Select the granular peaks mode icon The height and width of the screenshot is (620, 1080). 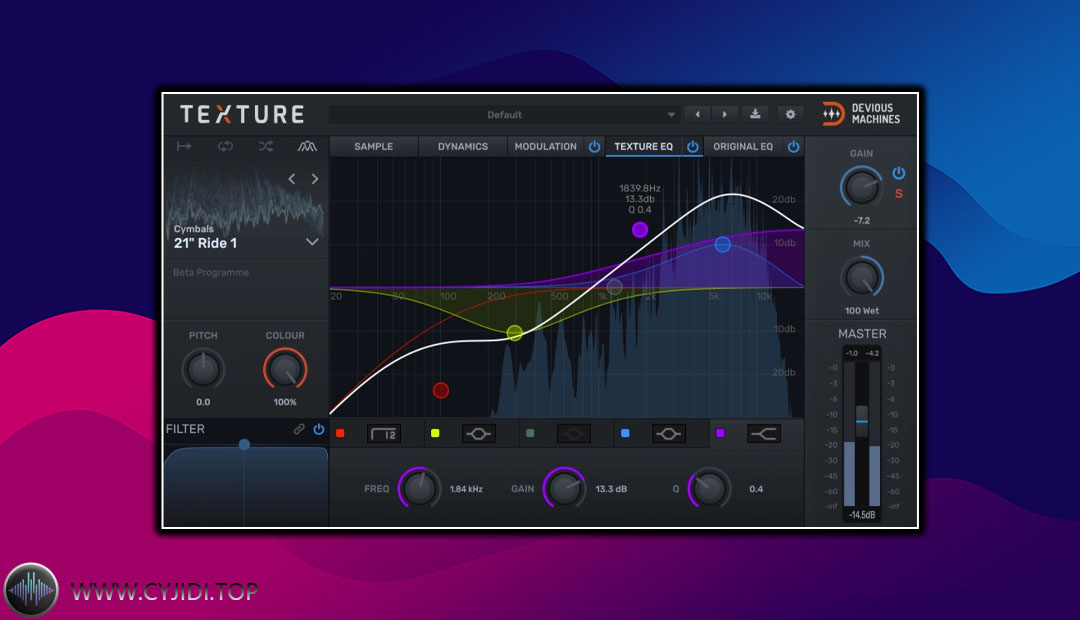pyautogui.click(x=307, y=146)
